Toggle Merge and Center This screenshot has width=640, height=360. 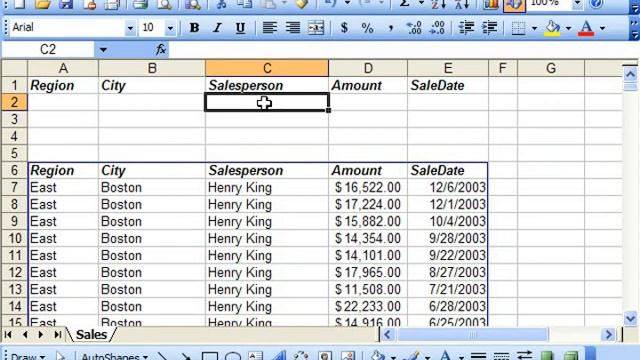coord(316,28)
